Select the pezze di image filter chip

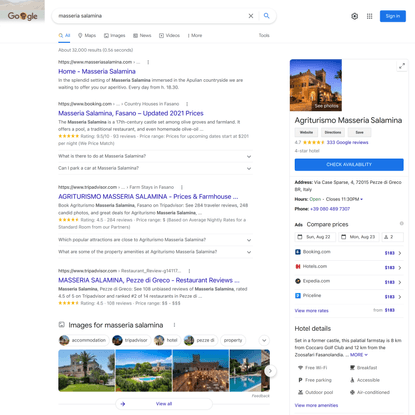point(201,340)
